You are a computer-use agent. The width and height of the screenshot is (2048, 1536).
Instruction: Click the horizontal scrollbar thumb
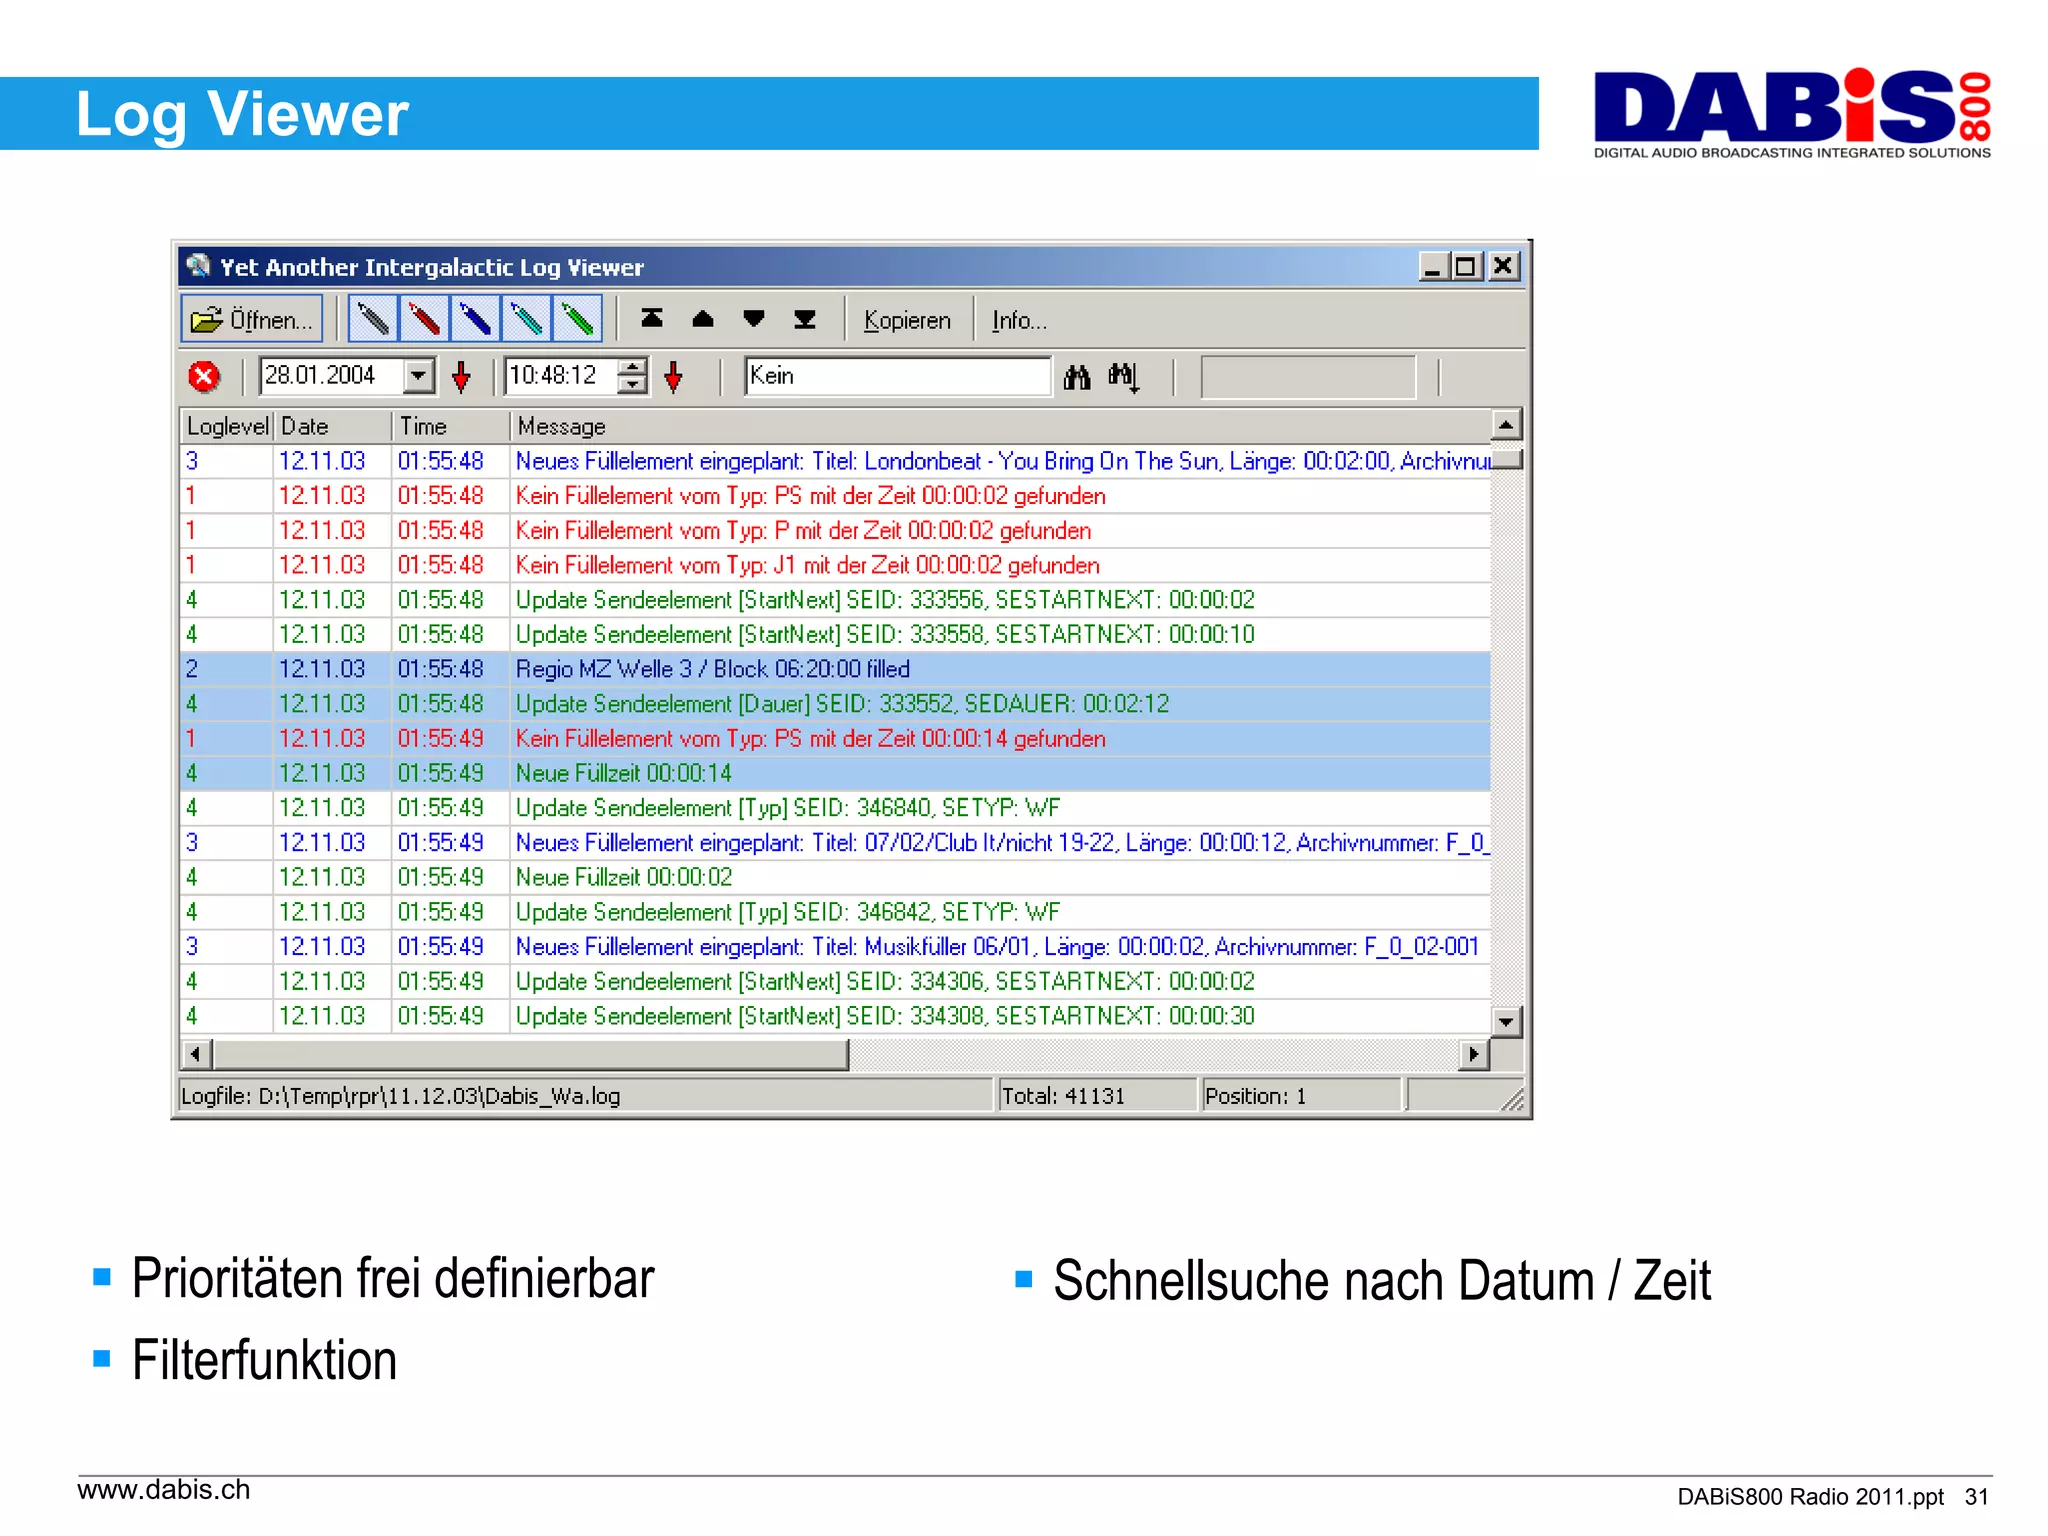530,1054
